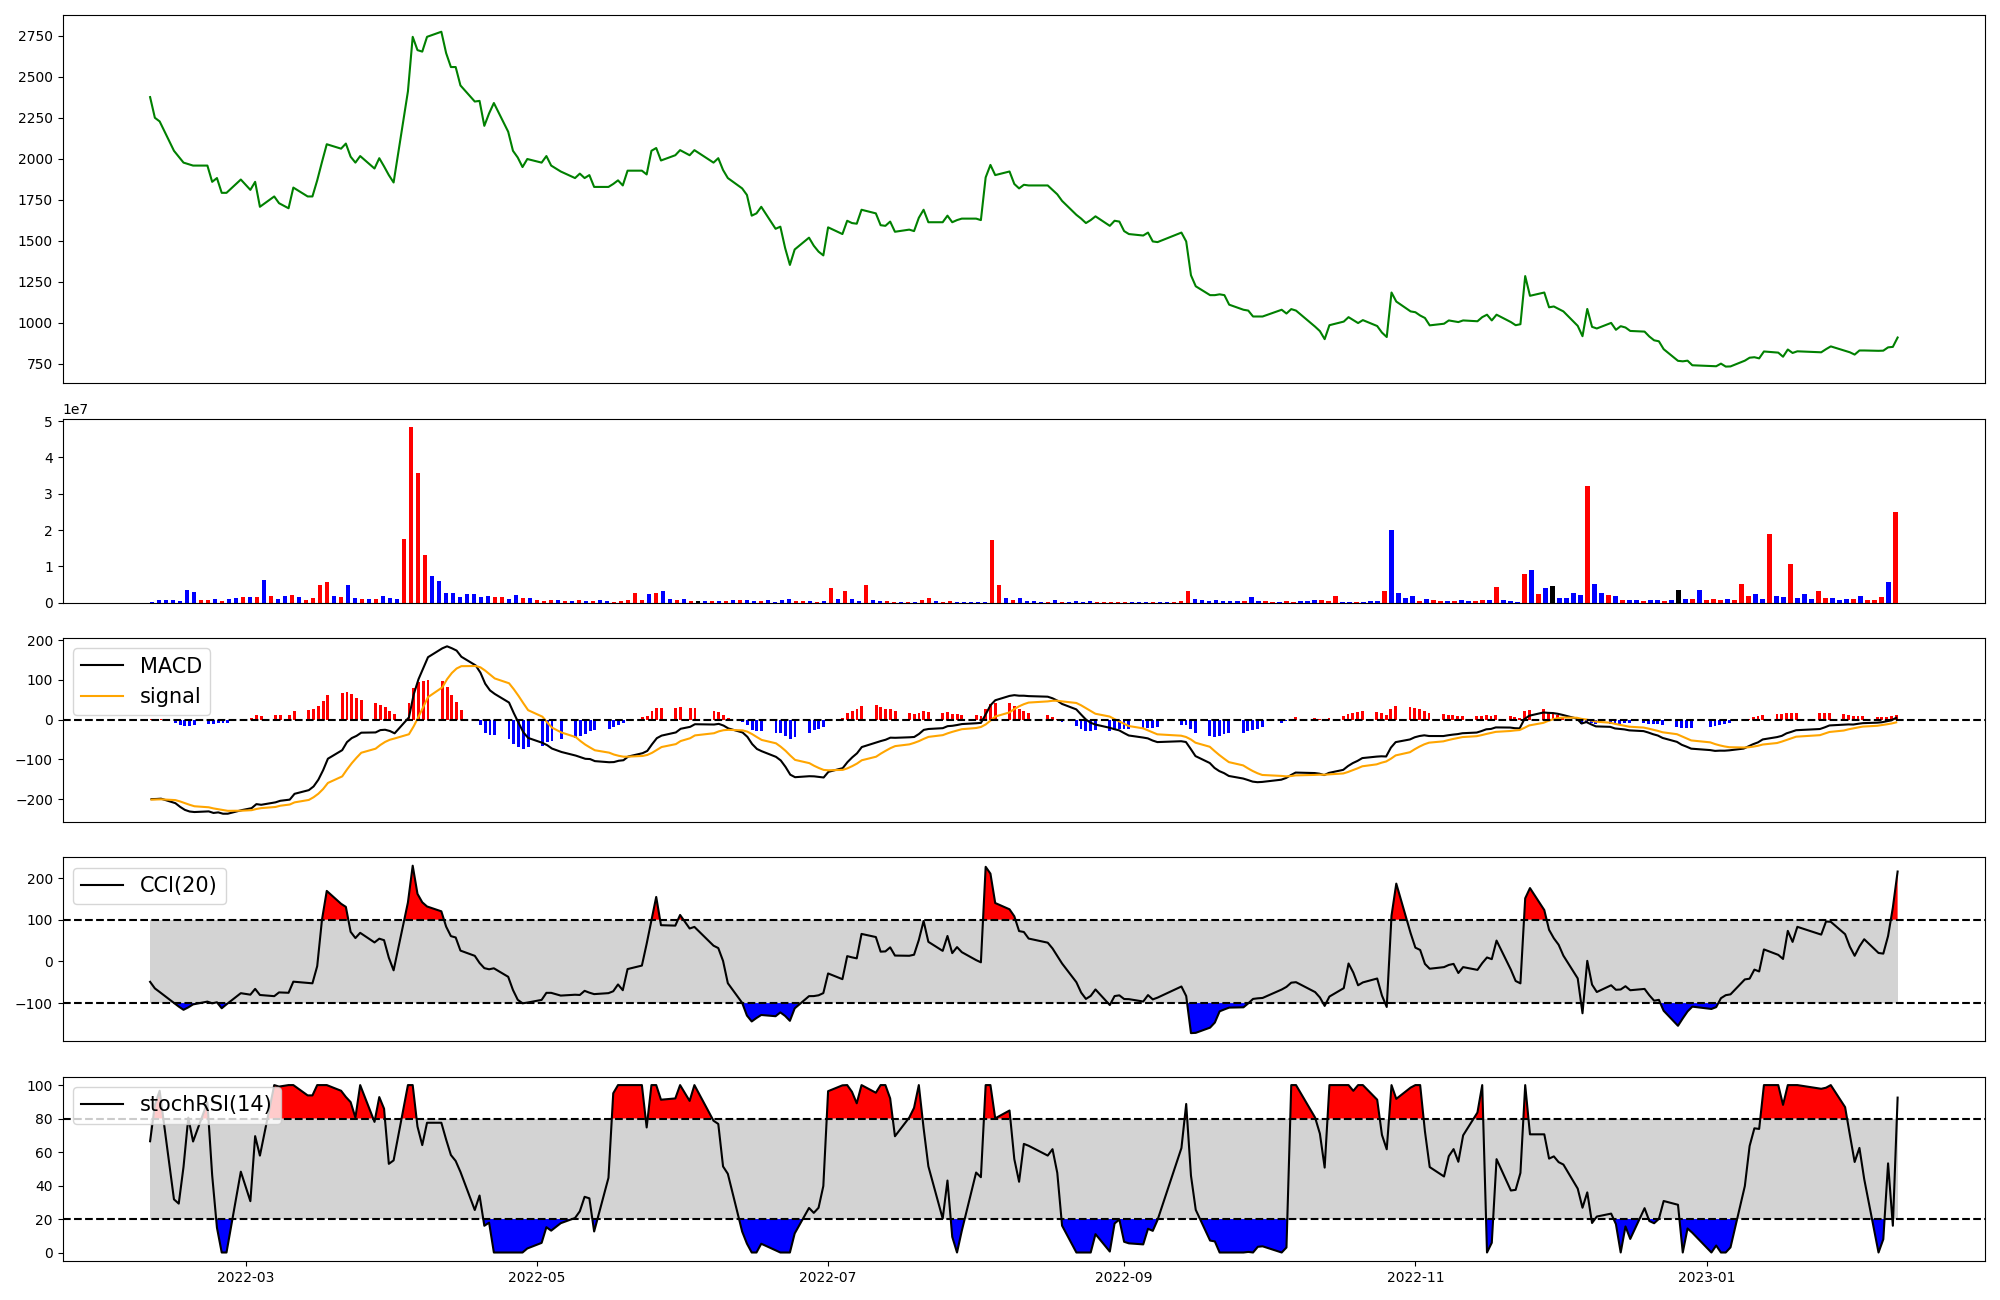Image resolution: width=2000 pixels, height=1300 pixels.
Task: Click the last red volume bar on right
Action: (1895, 558)
